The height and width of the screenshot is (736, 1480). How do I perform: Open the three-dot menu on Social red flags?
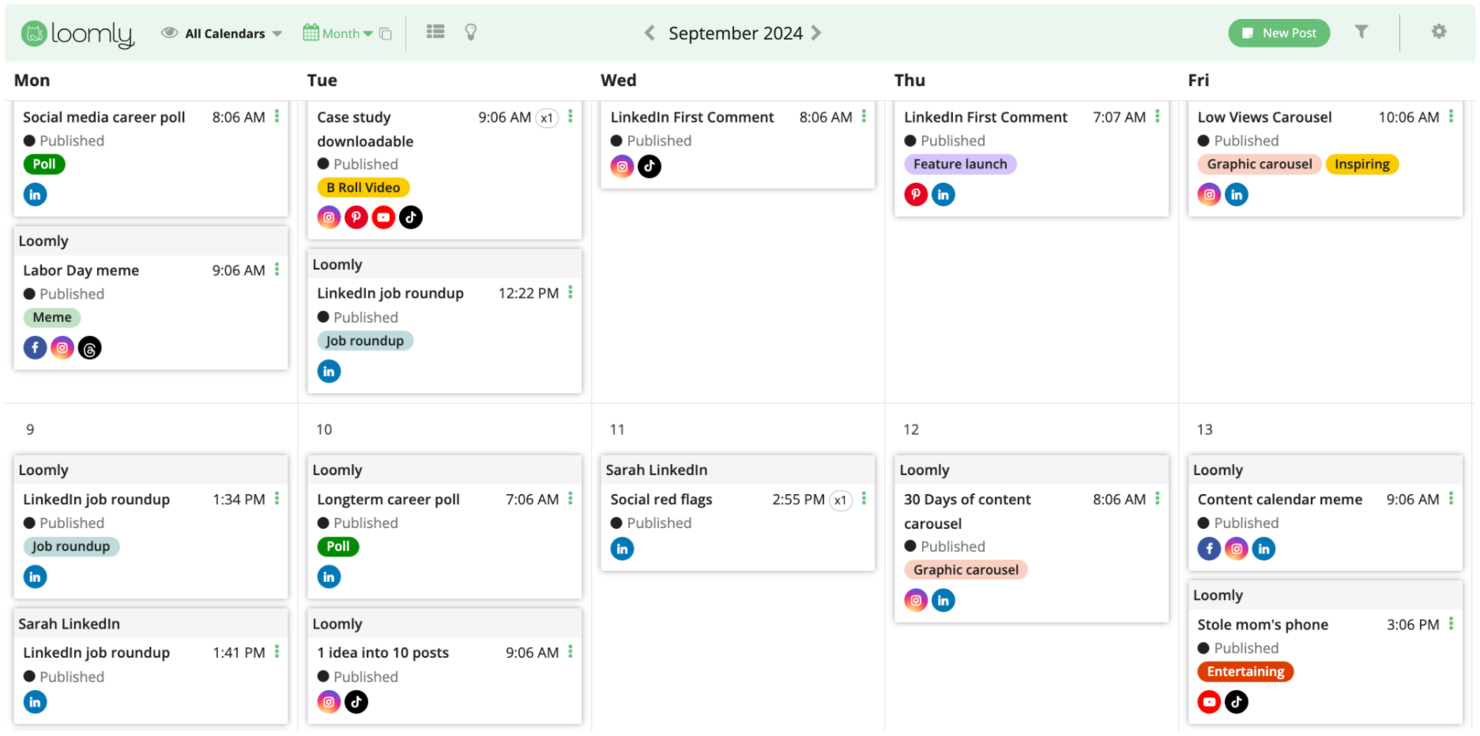click(864, 499)
